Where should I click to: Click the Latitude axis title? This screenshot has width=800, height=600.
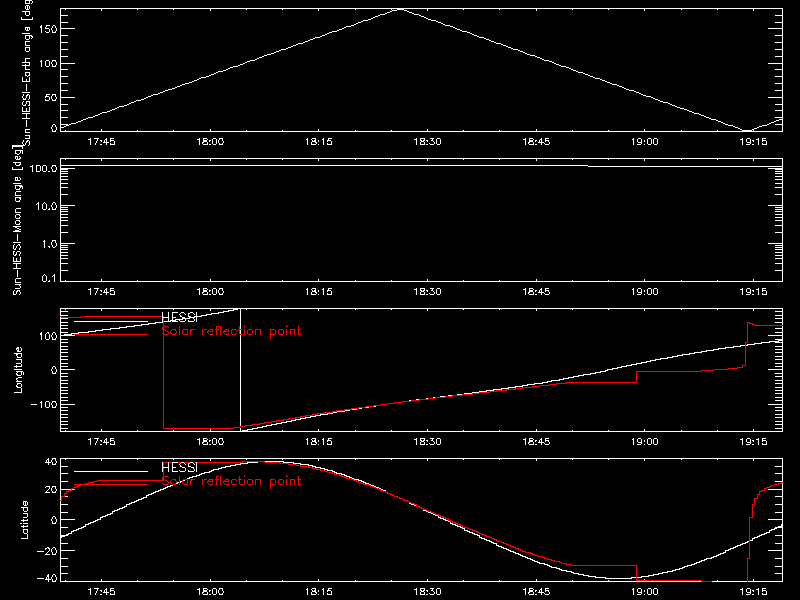click(24, 519)
